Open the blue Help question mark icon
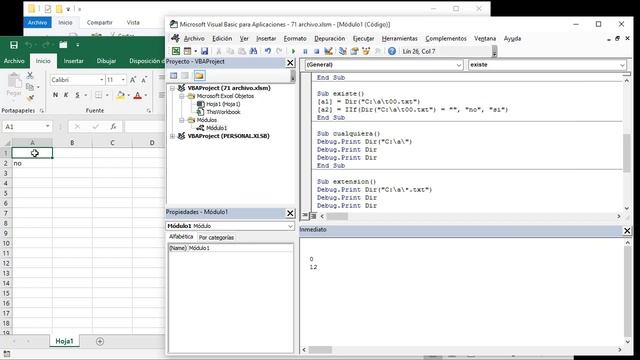 pyautogui.click(x=392, y=51)
